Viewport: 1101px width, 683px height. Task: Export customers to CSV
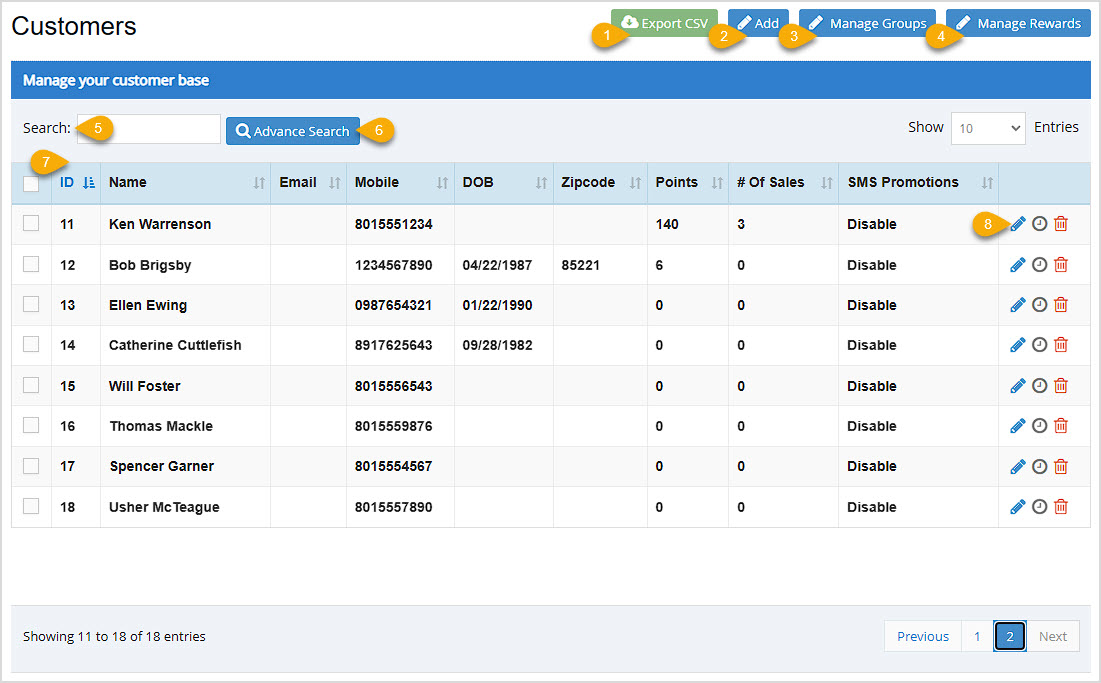[664, 22]
